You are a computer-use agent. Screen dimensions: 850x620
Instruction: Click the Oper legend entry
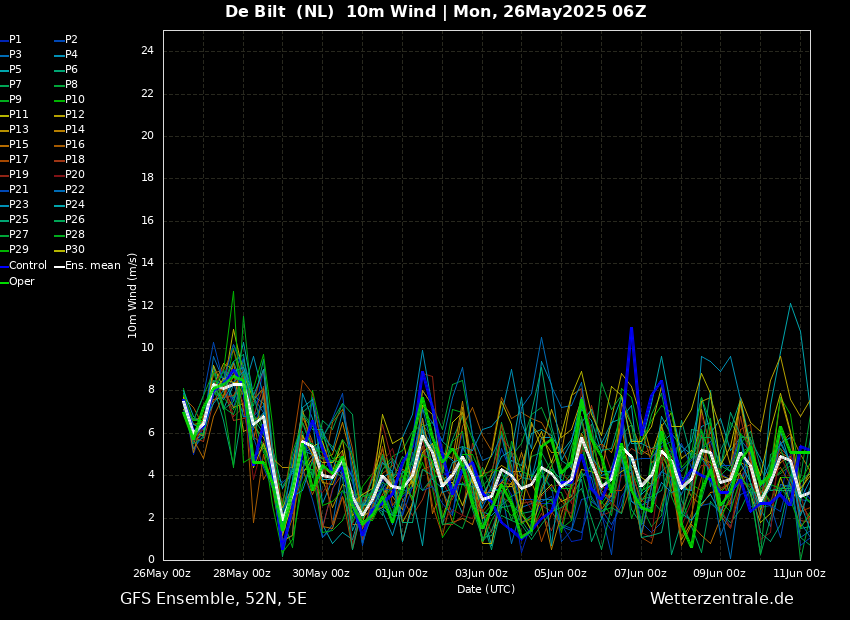pyautogui.click(x=21, y=282)
